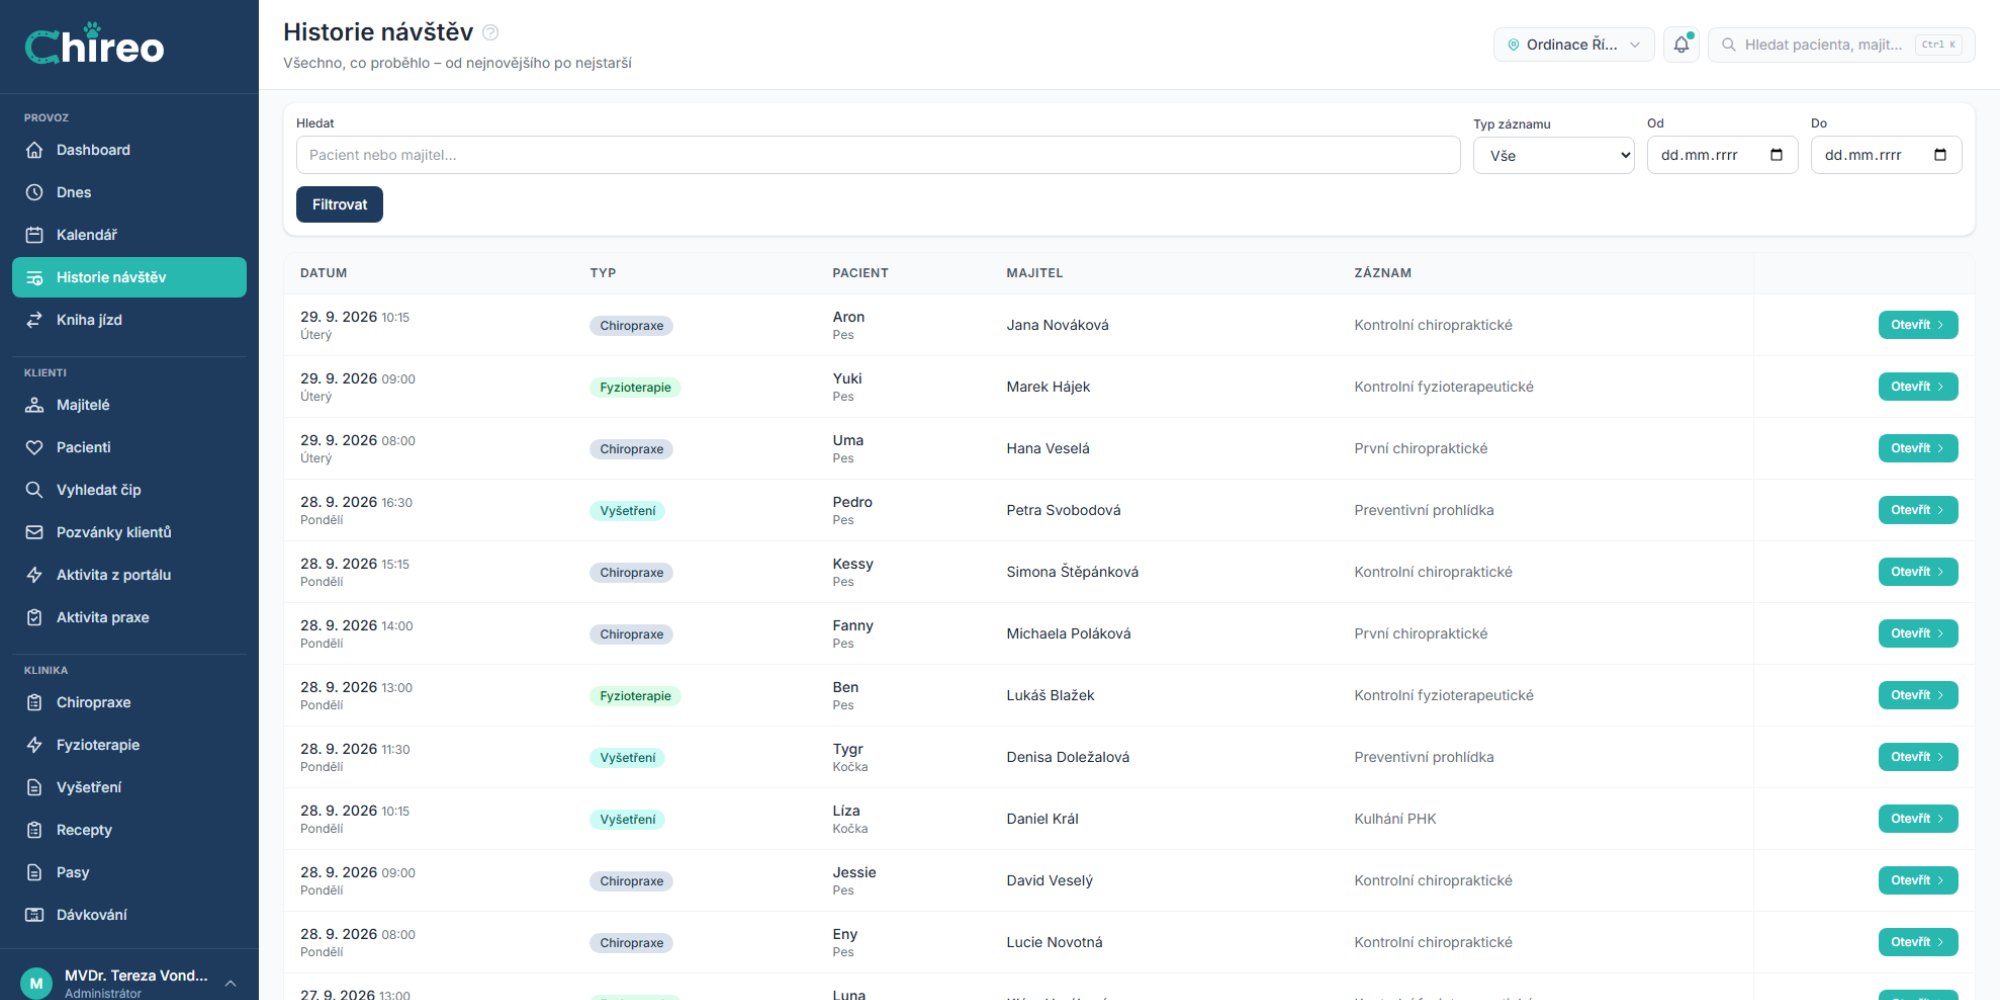Open the Ordinace location dropdown
2000x1000 pixels.
pos(1573,44)
